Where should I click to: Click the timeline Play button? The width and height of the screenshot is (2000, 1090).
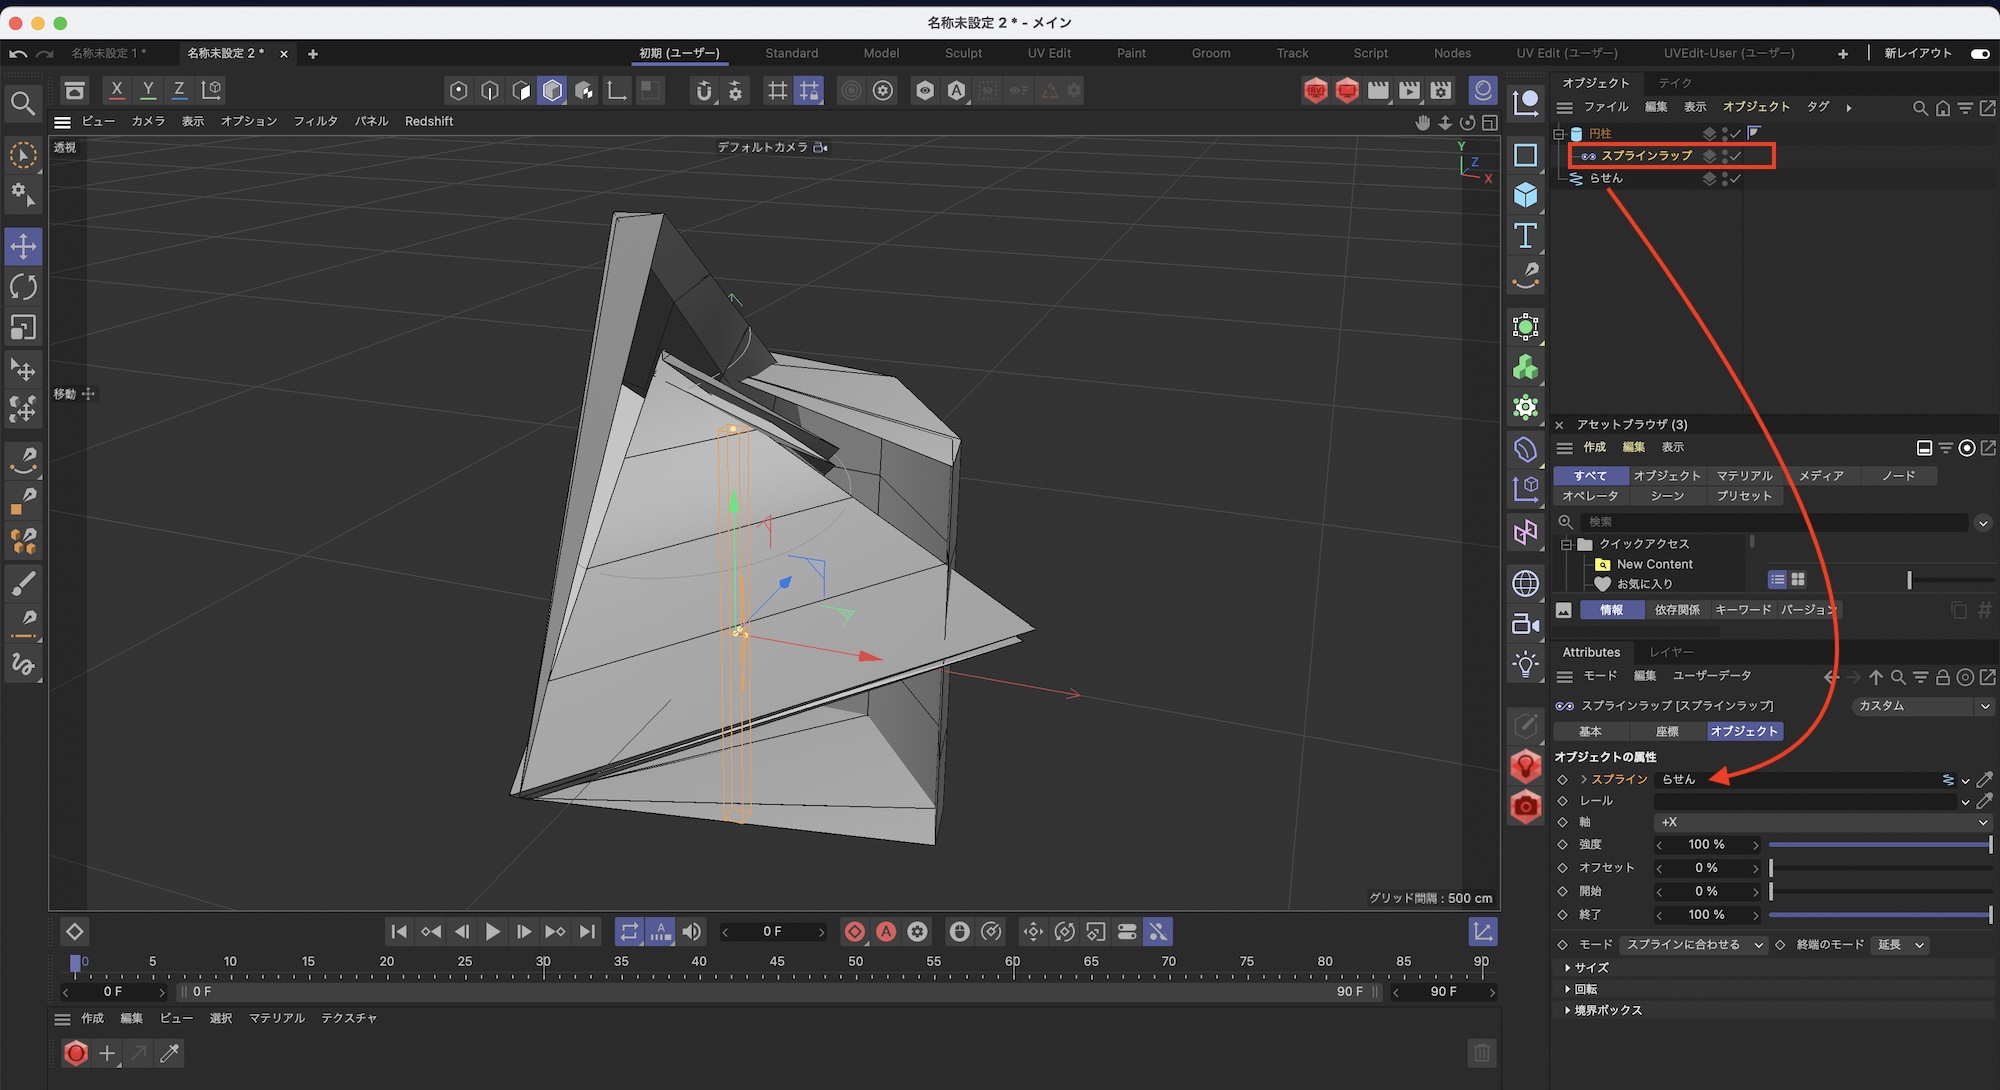(x=492, y=932)
